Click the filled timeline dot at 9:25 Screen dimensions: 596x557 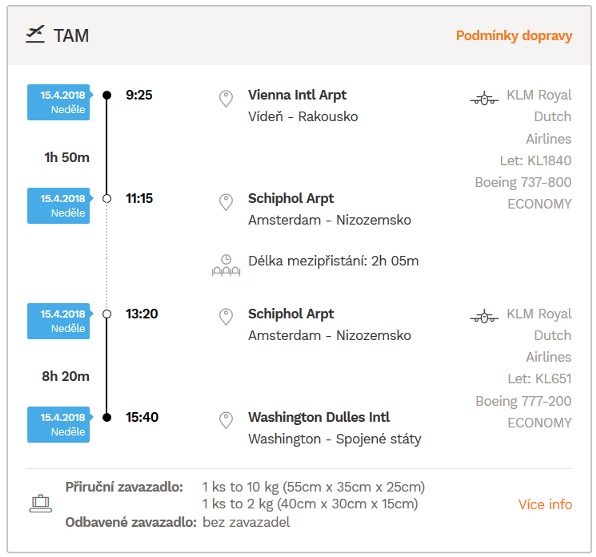(x=107, y=95)
